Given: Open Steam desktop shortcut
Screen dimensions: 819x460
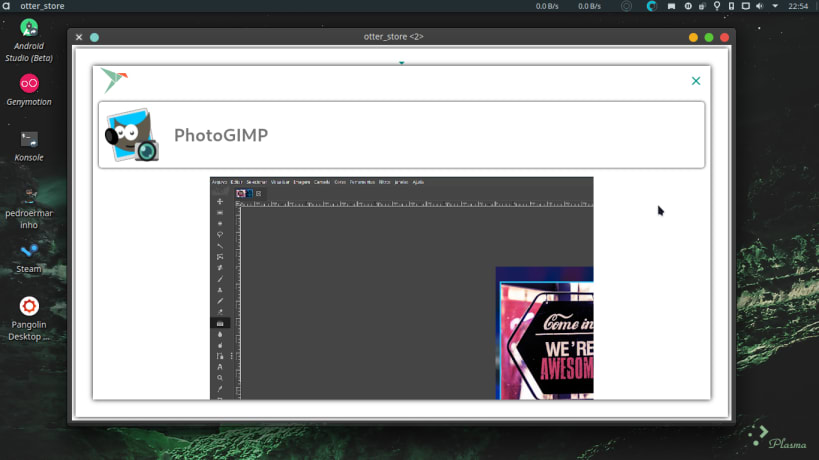Looking at the screenshot, I should (29, 258).
